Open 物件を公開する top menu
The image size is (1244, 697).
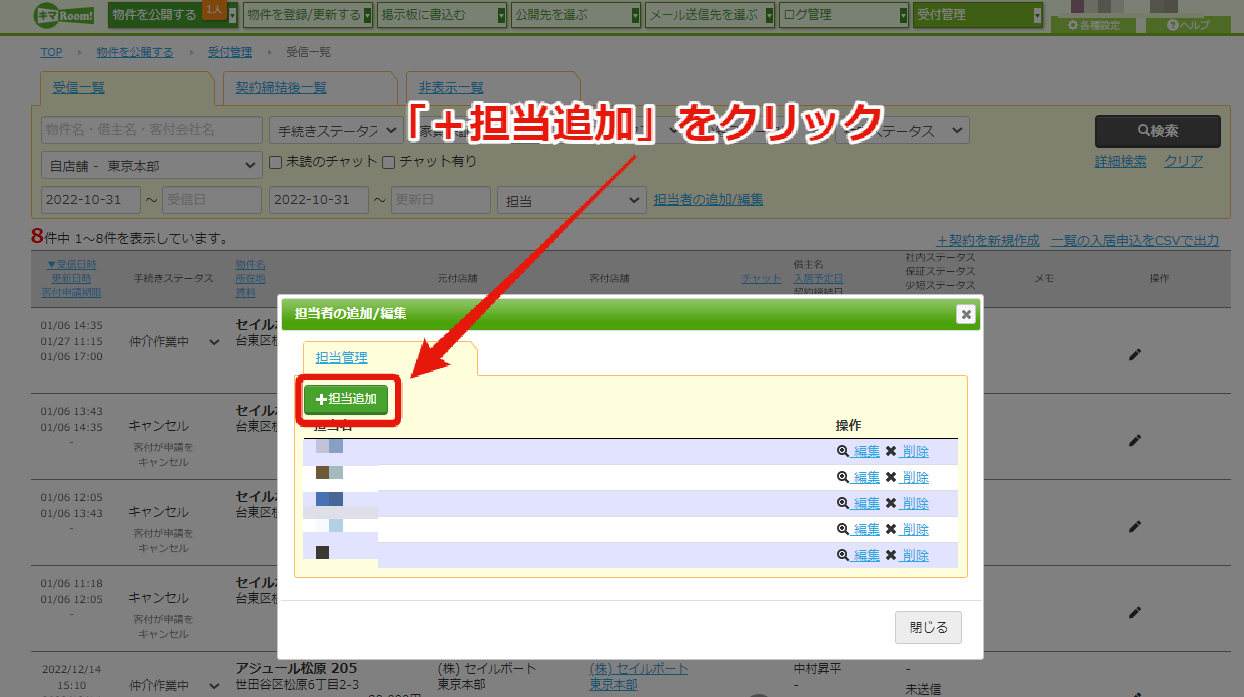(173, 15)
